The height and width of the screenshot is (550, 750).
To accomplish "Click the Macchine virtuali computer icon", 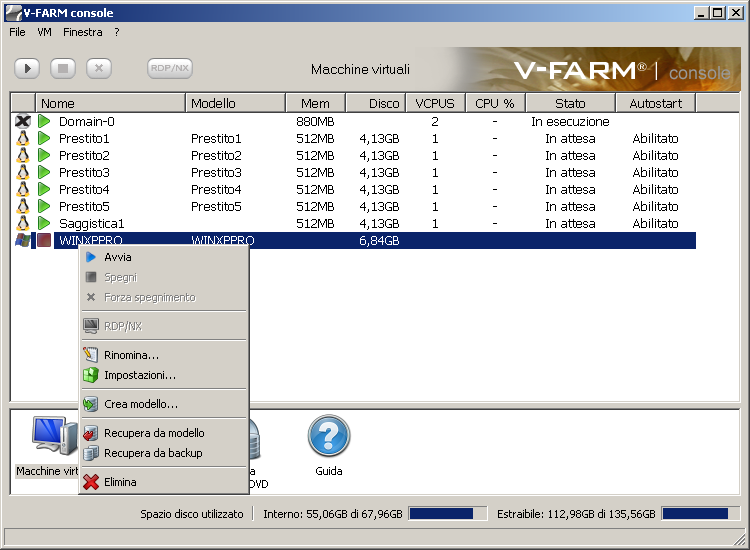I will 54,435.
